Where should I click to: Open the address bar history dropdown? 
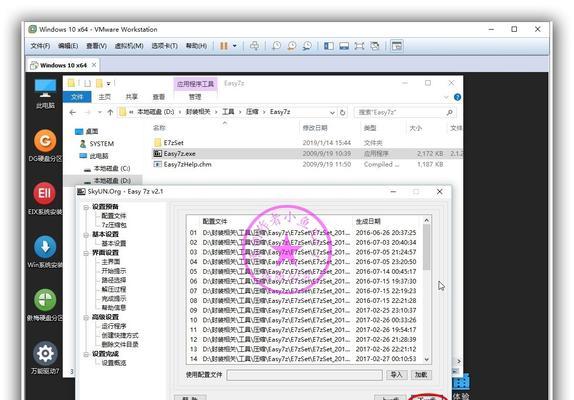point(332,112)
